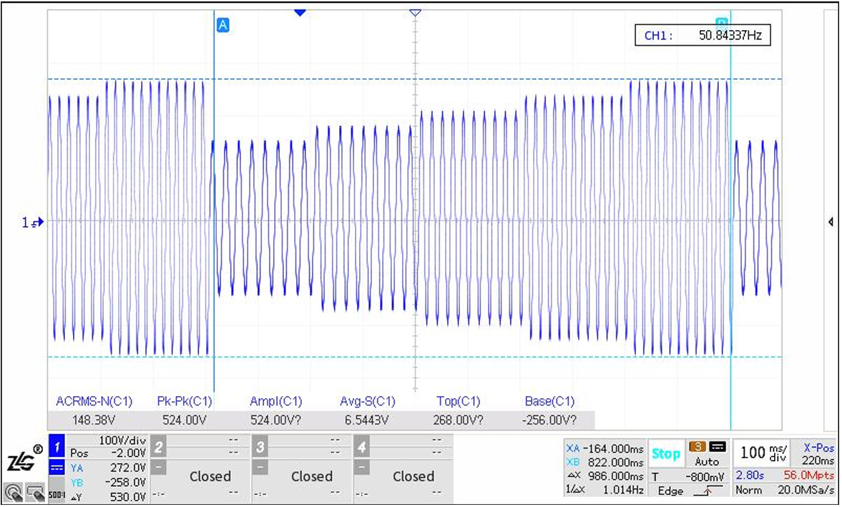Click the hollow time reference triangle marker
842x507 pixels.
pyautogui.click(x=415, y=12)
